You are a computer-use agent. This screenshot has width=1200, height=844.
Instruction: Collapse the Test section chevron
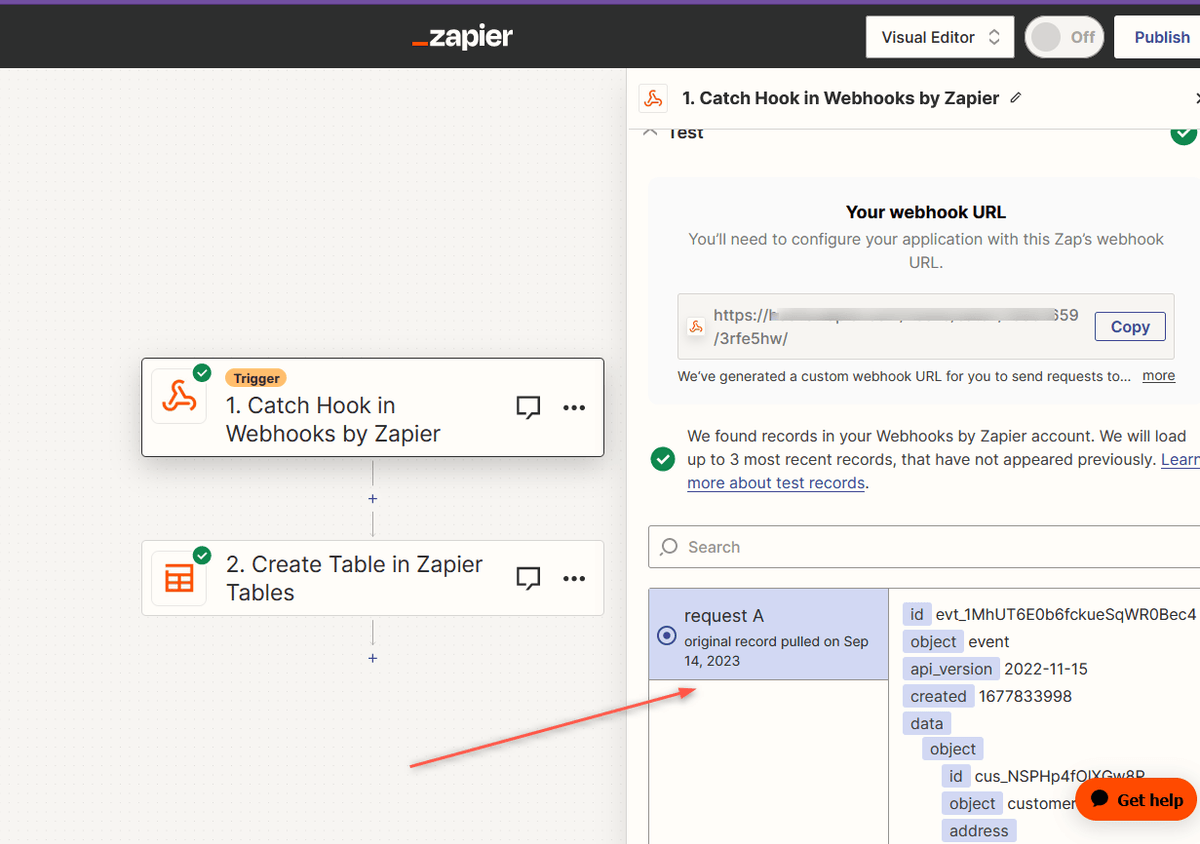(651, 131)
